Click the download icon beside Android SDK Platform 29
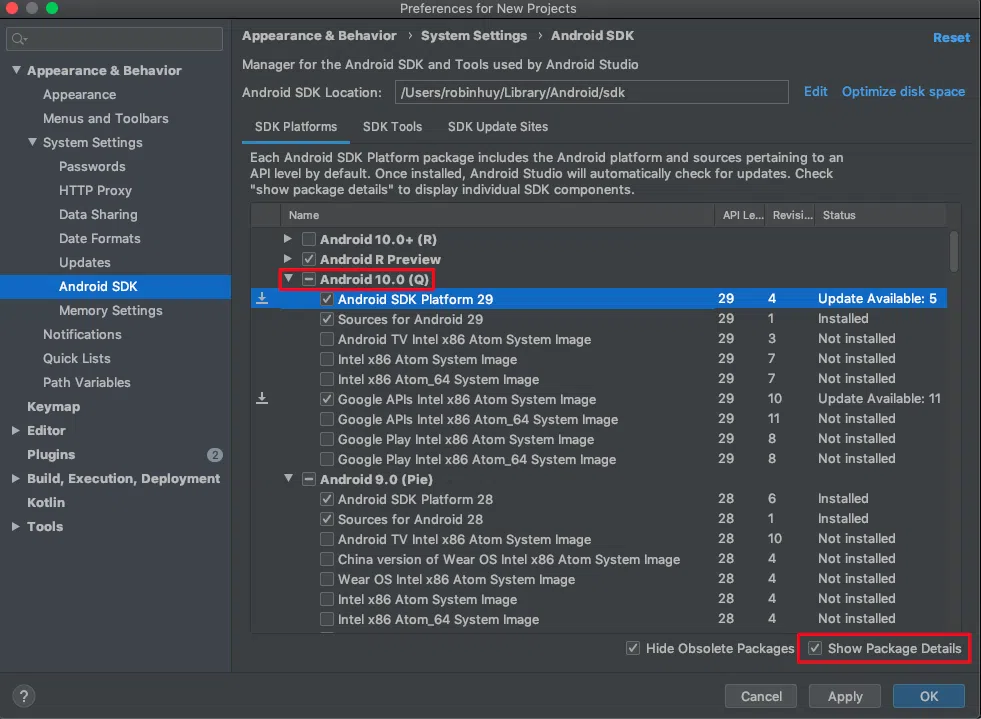 262,298
